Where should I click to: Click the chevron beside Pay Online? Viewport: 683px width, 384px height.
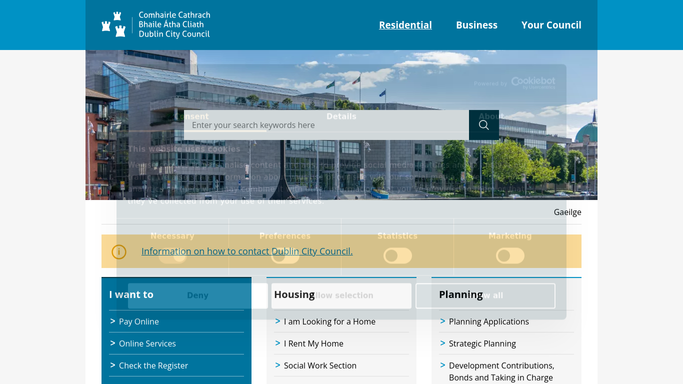tap(112, 321)
